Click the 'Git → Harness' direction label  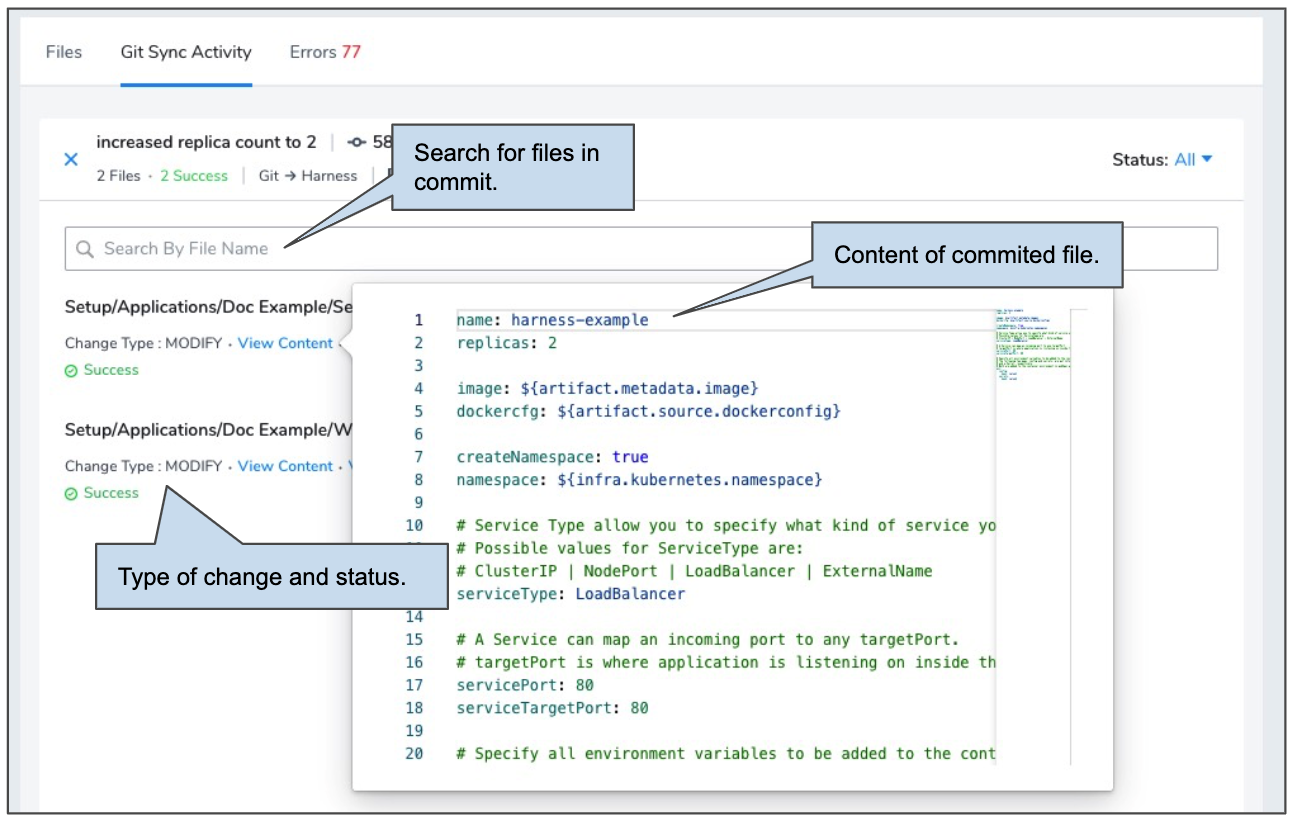pos(308,176)
